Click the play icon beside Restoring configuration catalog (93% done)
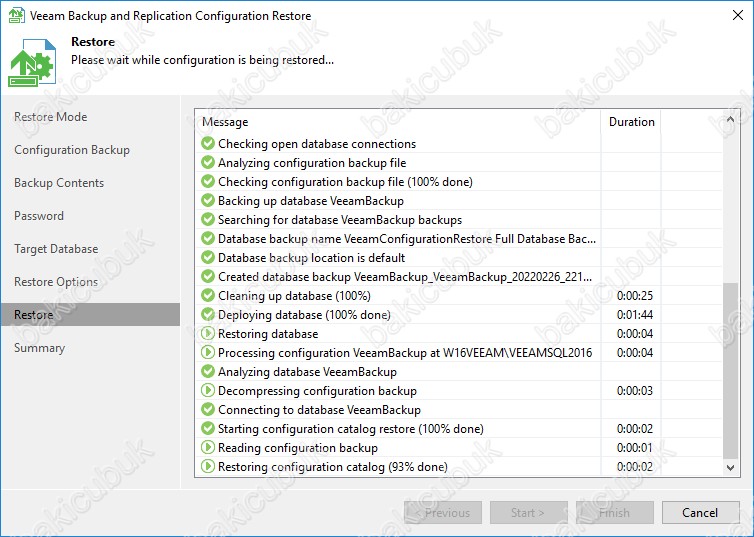The height and width of the screenshot is (537, 754). pyautogui.click(x=208, y=466)
